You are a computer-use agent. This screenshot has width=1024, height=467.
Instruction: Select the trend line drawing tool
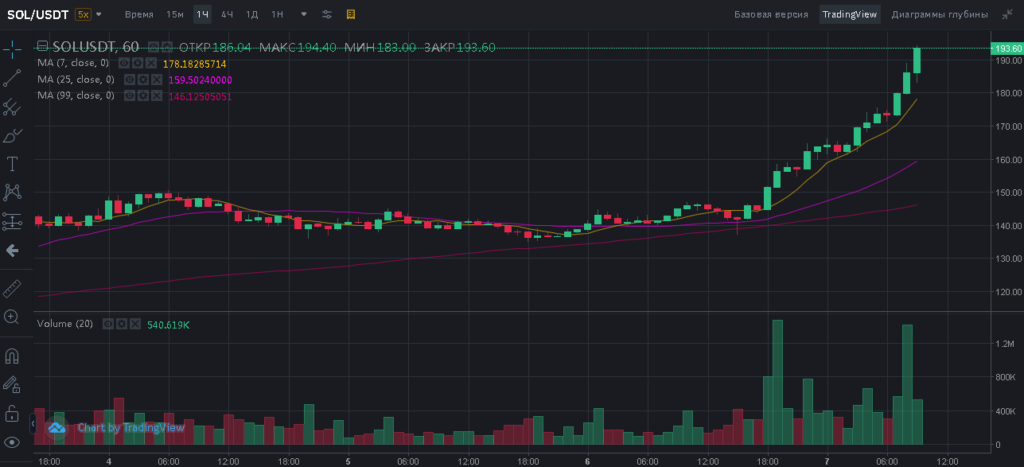13,76
